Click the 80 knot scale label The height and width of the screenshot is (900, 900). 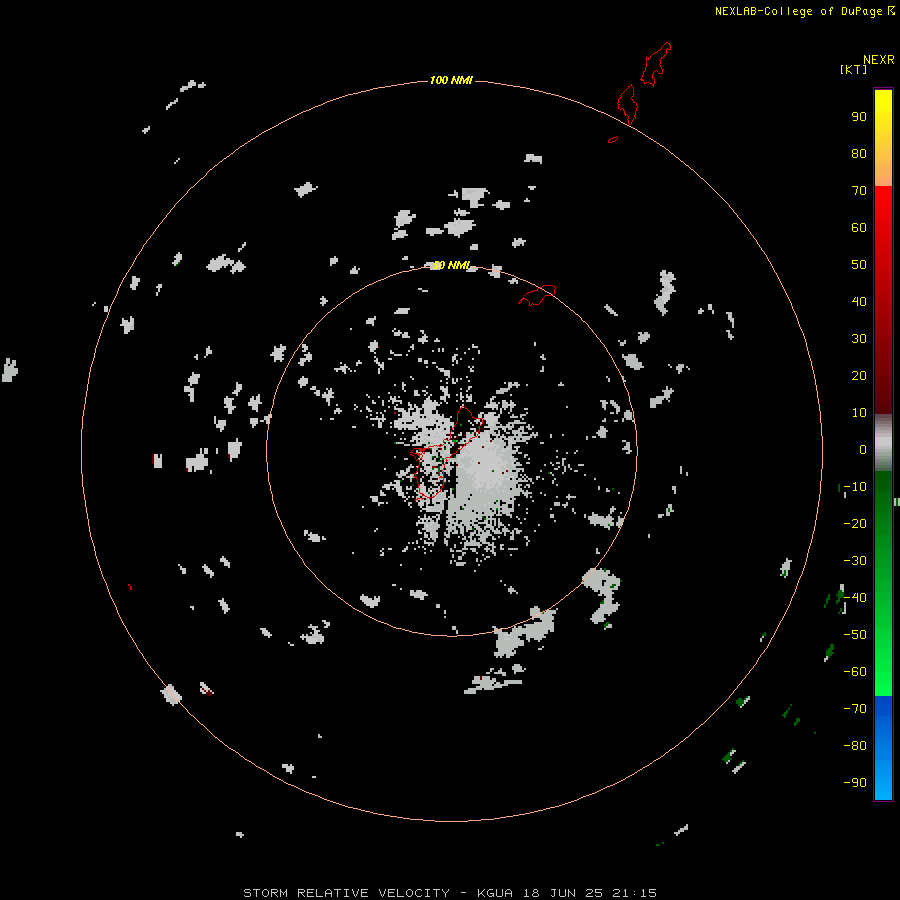pyautogui.click(x=859, y=153)
